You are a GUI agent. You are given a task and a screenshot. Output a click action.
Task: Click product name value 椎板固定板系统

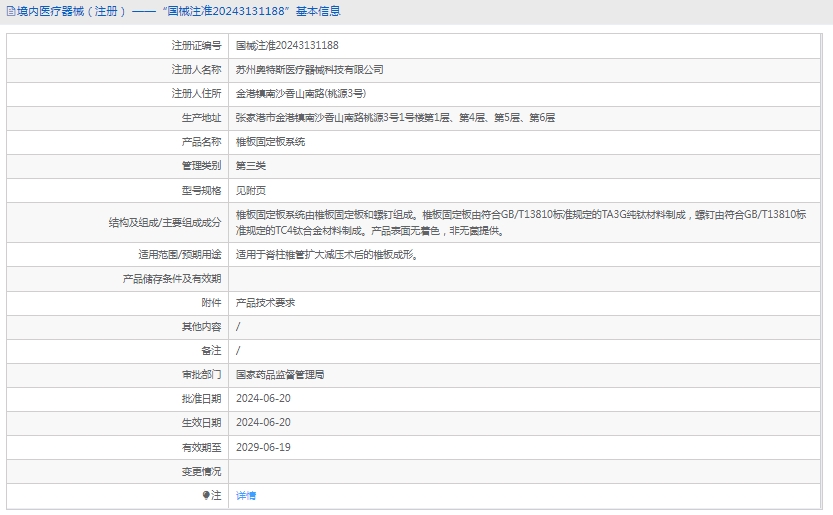click(x=270, y=142)
